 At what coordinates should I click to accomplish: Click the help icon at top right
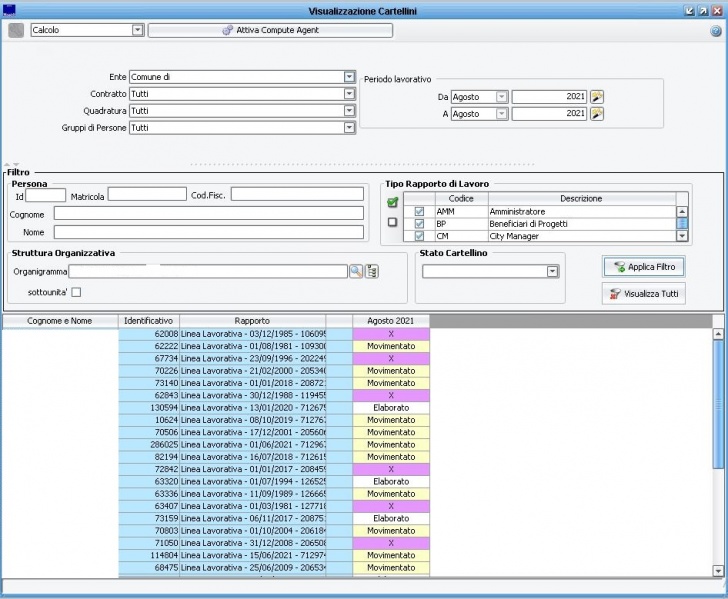click(x=716, y=31)
